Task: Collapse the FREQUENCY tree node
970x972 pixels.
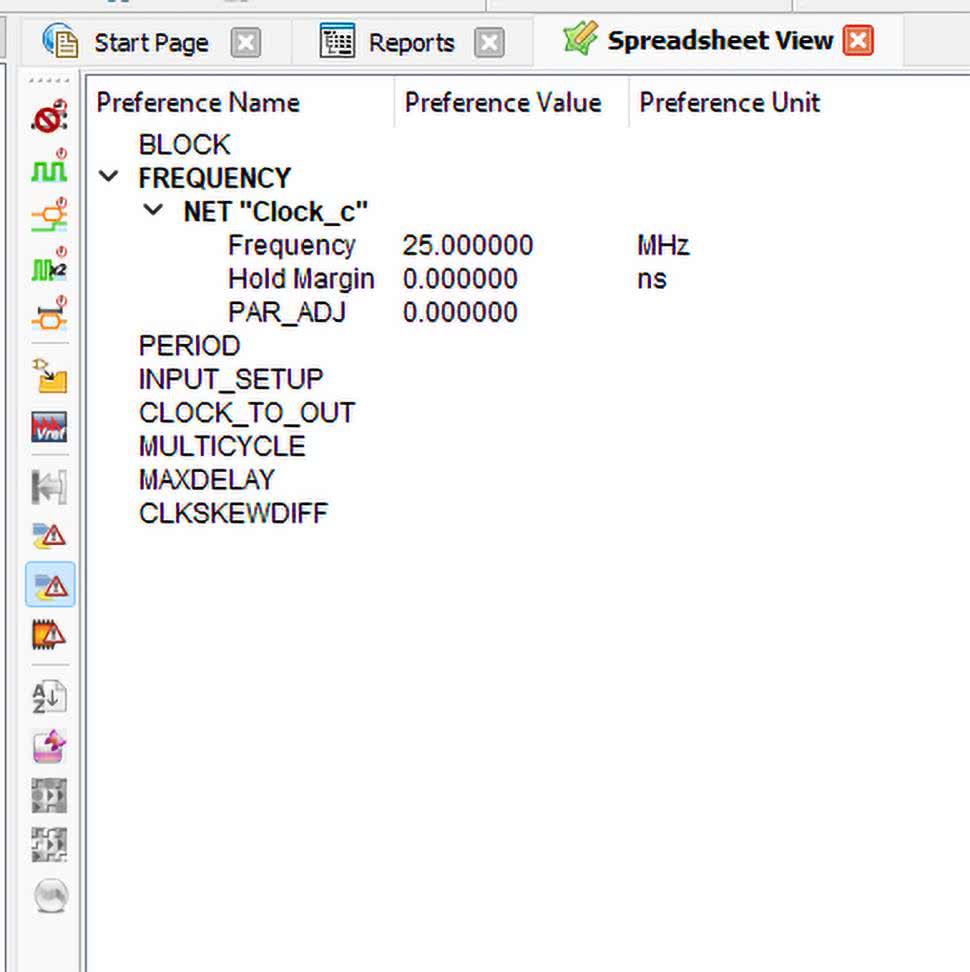Action: (109, 178)
